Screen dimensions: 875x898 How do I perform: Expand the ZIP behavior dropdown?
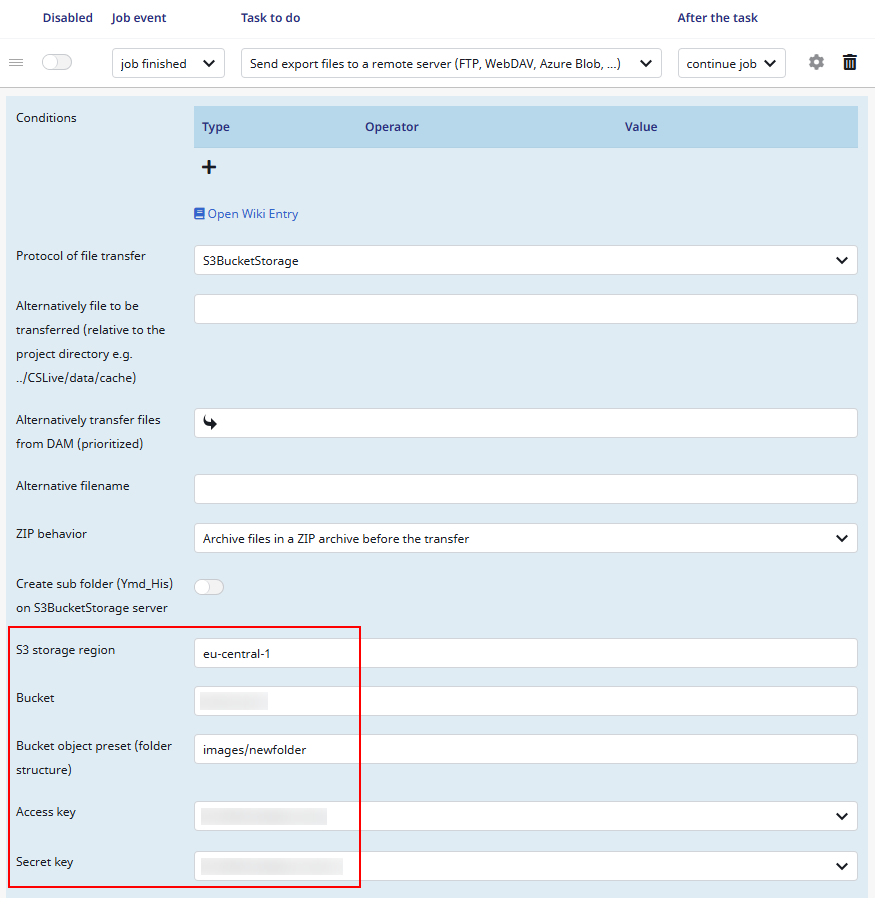click(x=525, y=539)
